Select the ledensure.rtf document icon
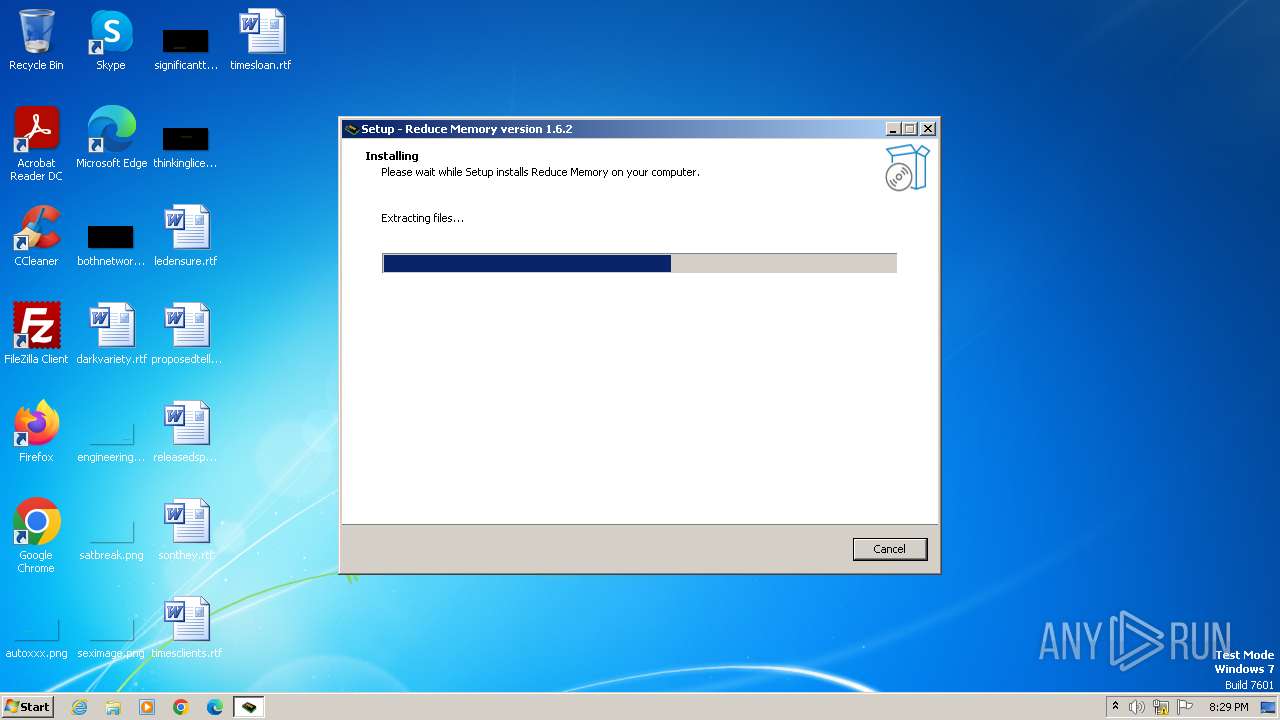Screen dimensions: 1280x720 [186, 236]
